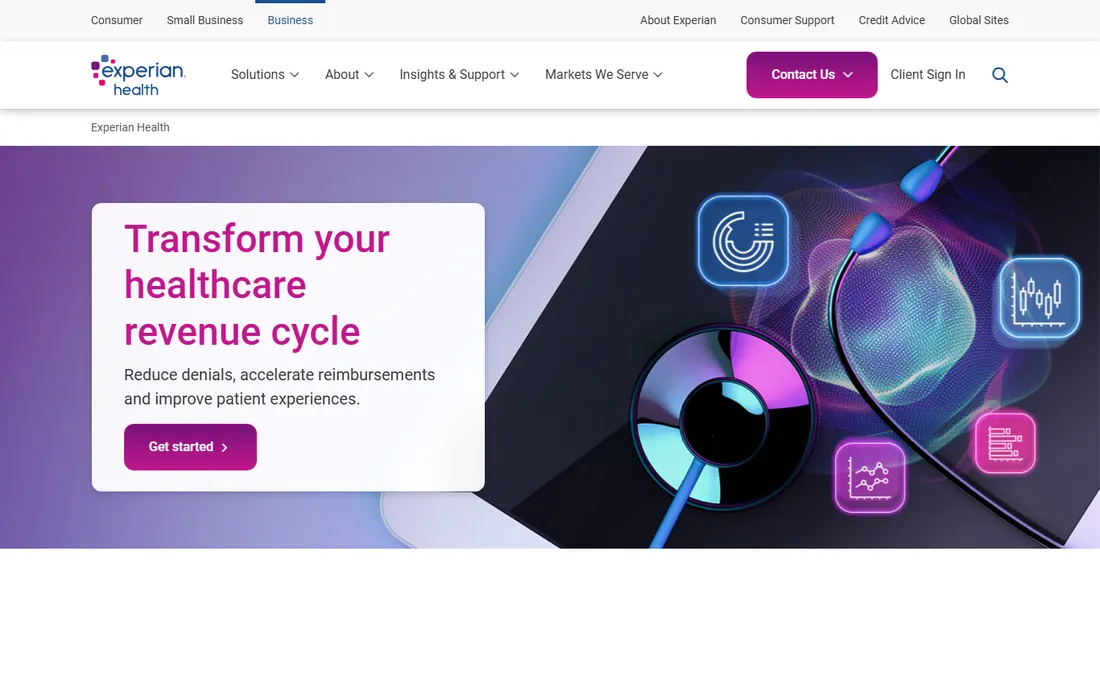Click Client Sign In
1100x688 pixels.
pyautogui.click(x=927, y=74)
